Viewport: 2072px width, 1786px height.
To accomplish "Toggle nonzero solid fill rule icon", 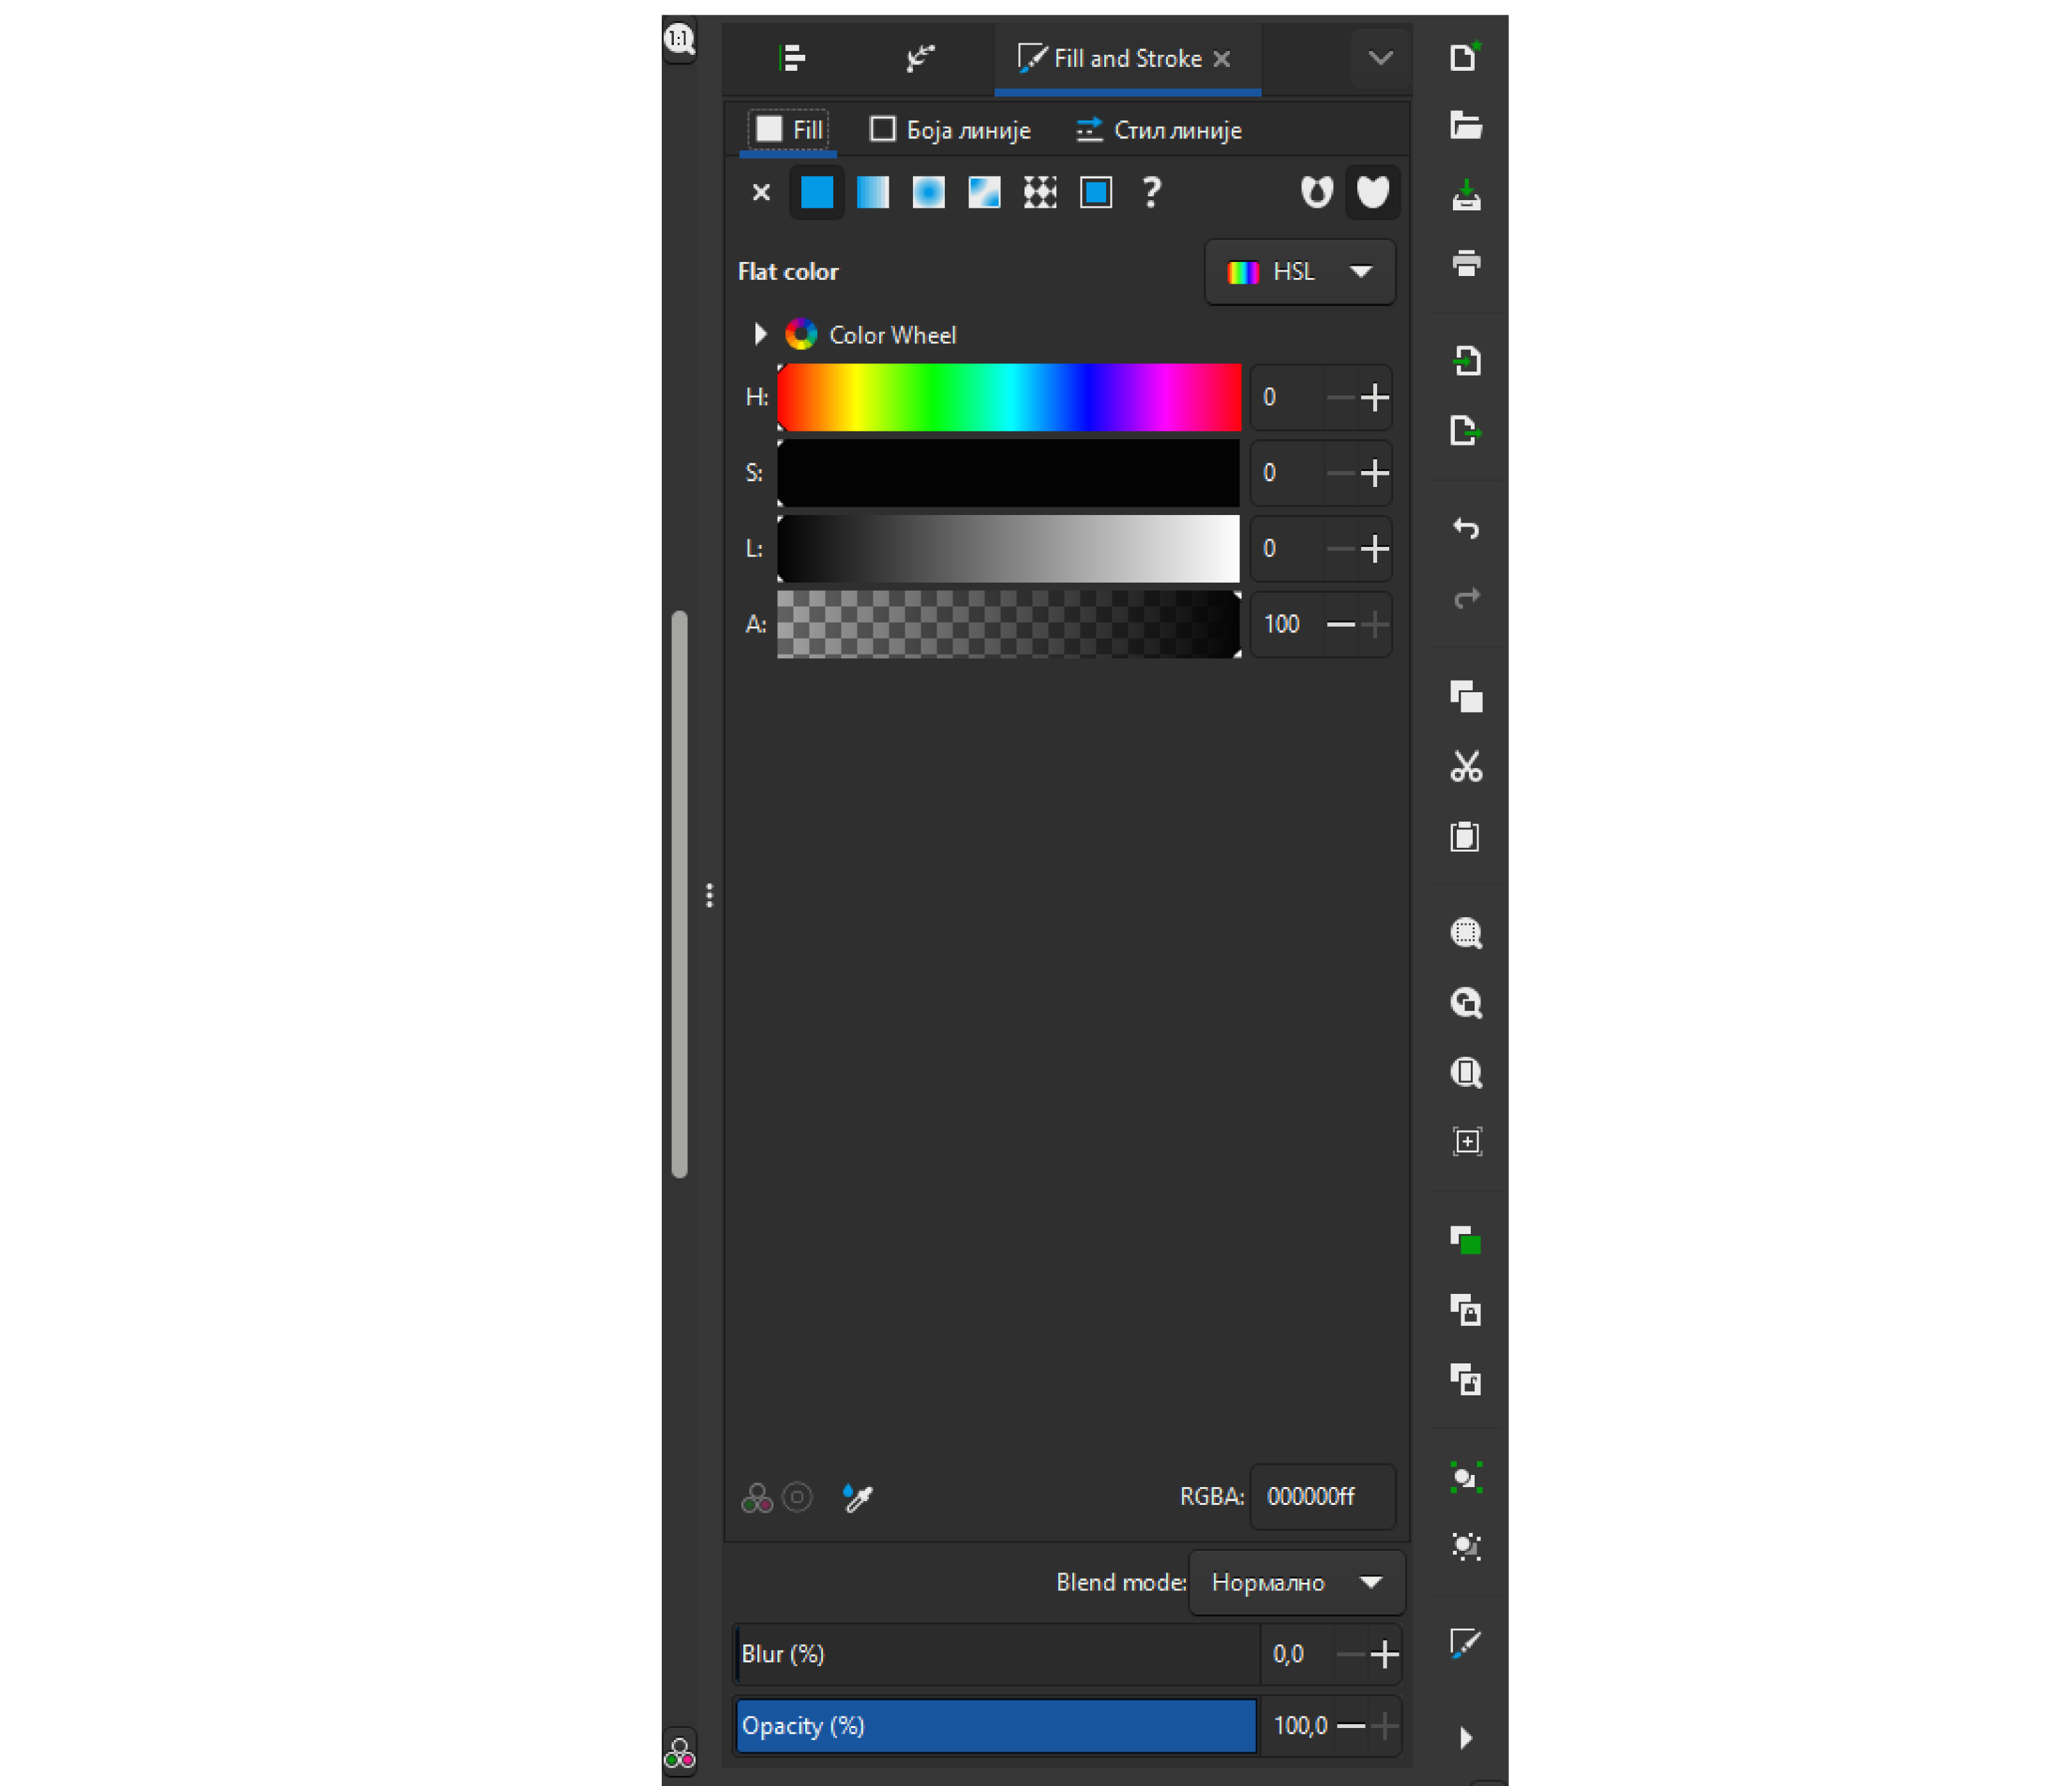I will pyautogui.click(x=1372, y=192).
